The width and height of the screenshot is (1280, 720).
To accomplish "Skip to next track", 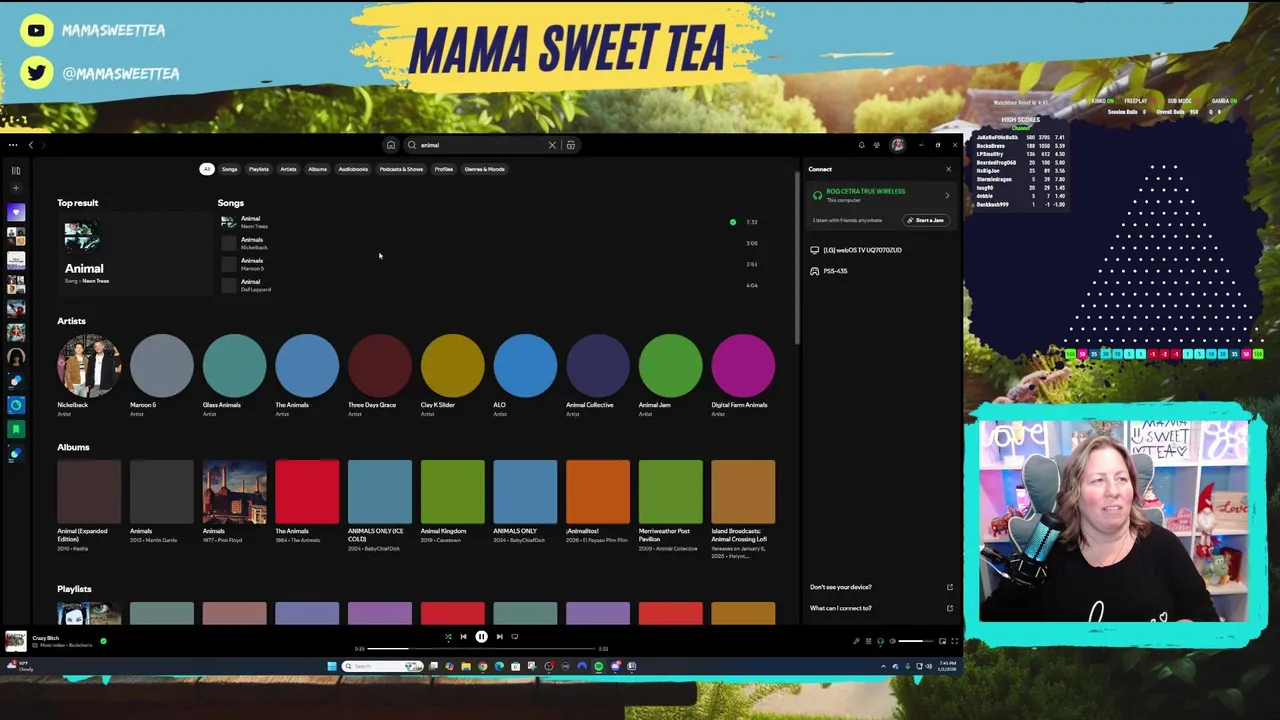I will (x=500, y=637).
